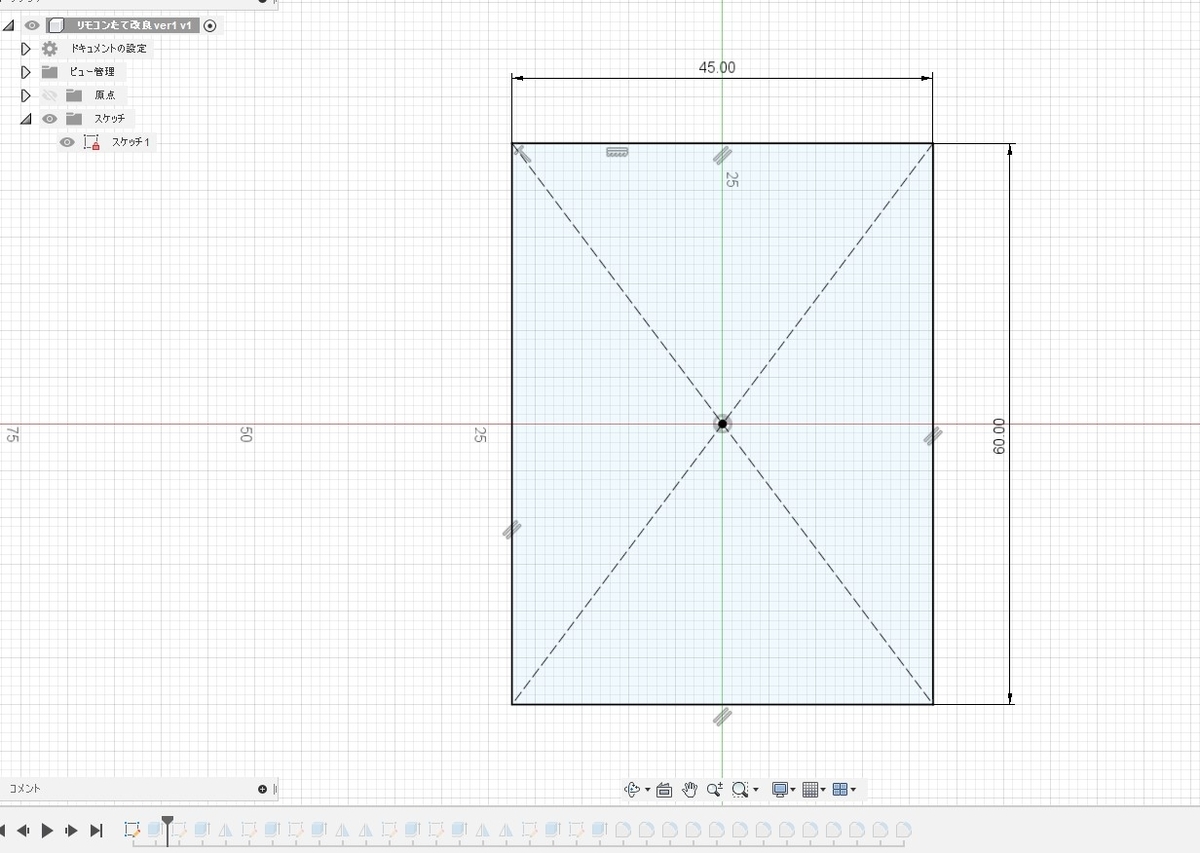Open Display Settings monitor icon
The image size is (1200, 853).
coord(780,789)
